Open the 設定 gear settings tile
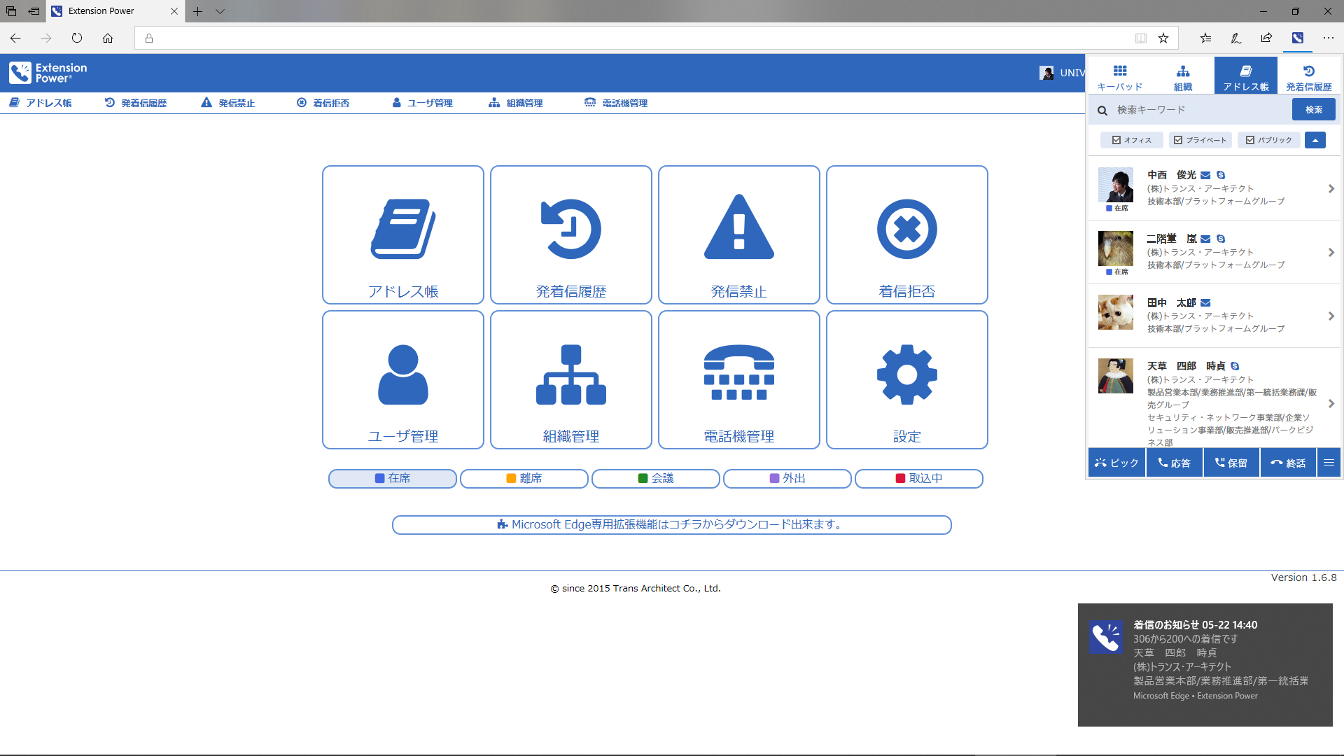This screenshot has height=756, width=1344. [x=907, y=380]
